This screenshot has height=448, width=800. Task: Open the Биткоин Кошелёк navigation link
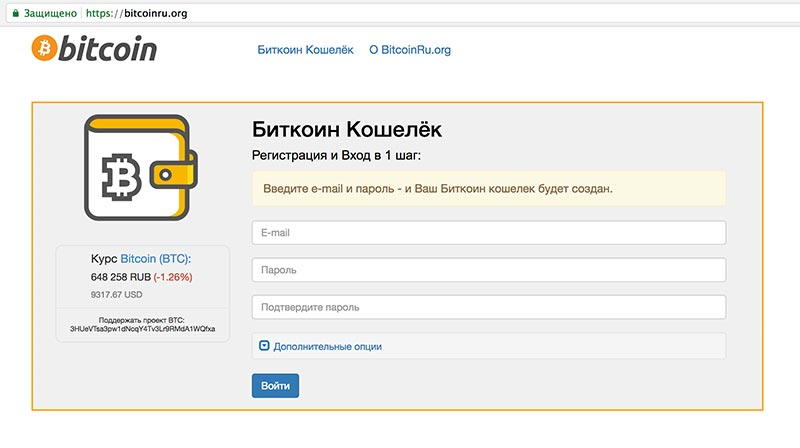(x=305, y=50)
